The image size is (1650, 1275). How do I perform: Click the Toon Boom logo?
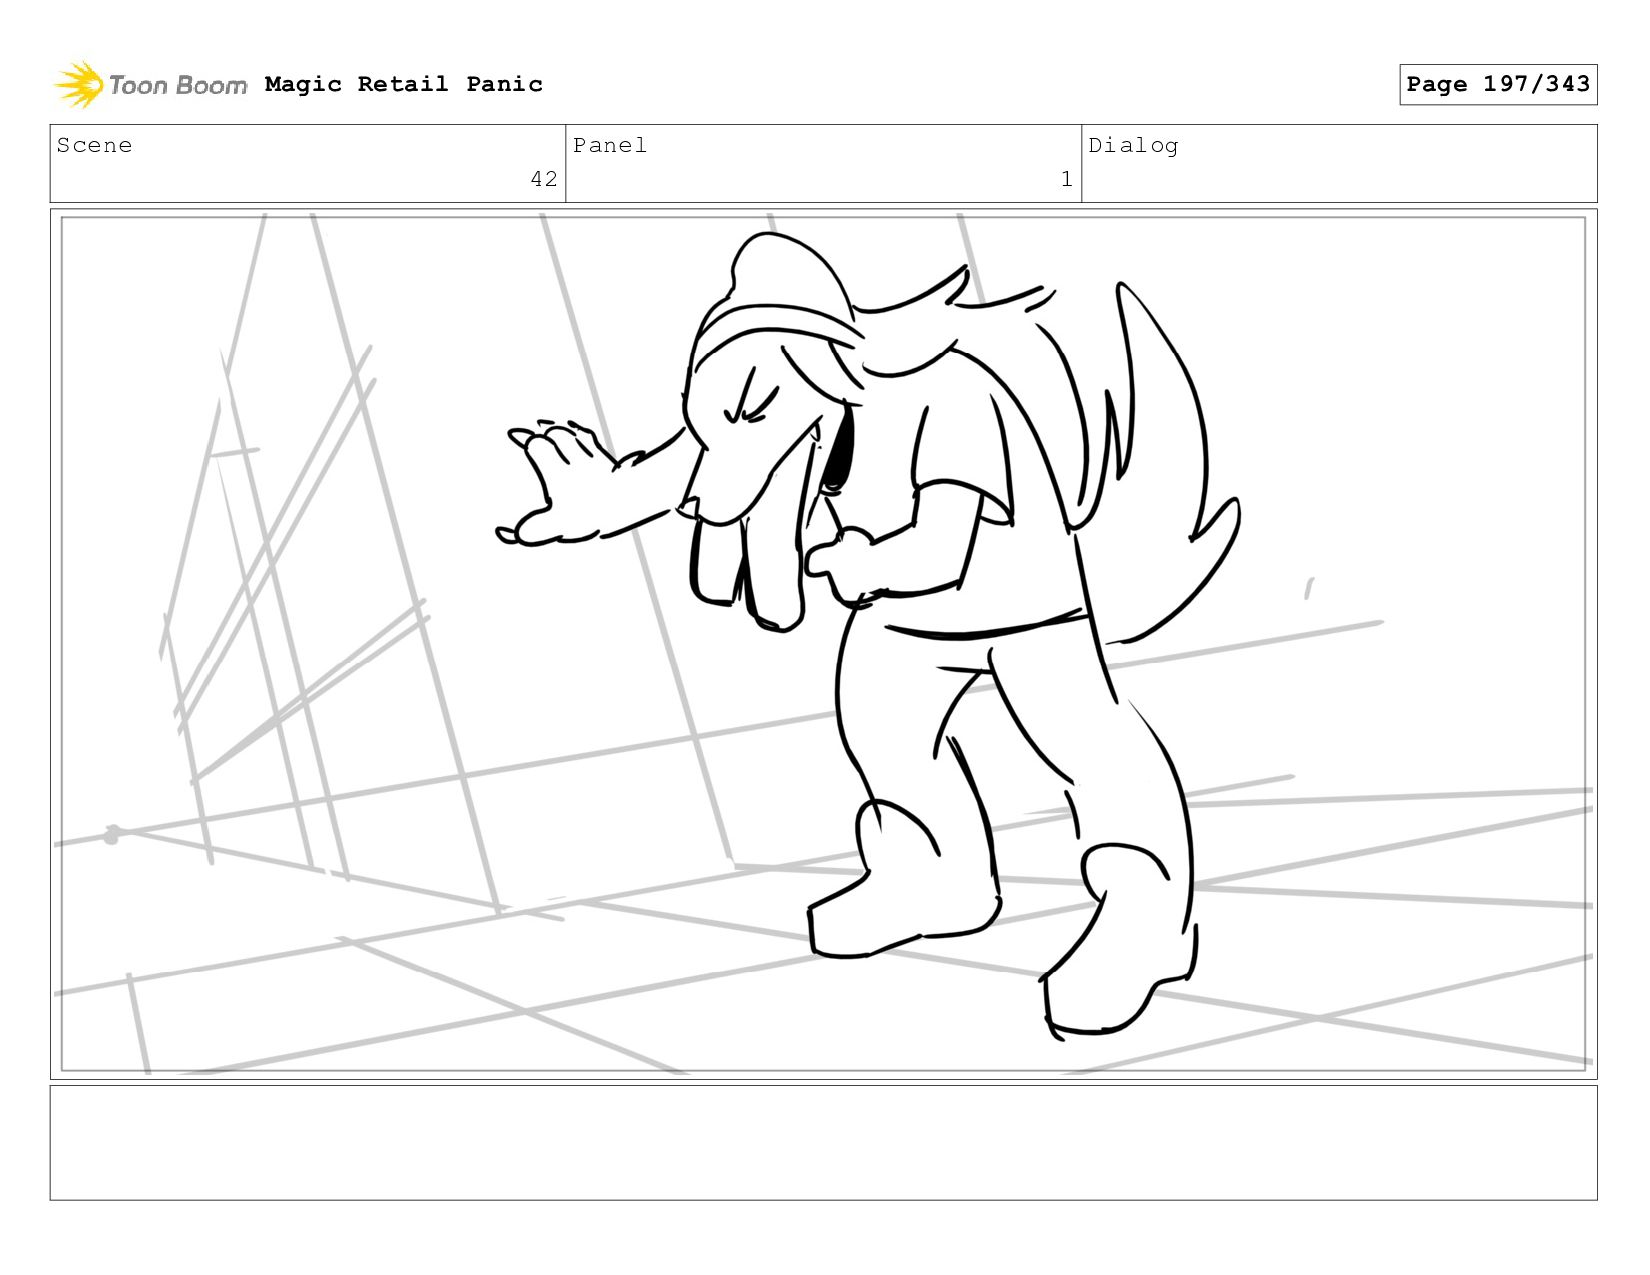coord(150,85)
